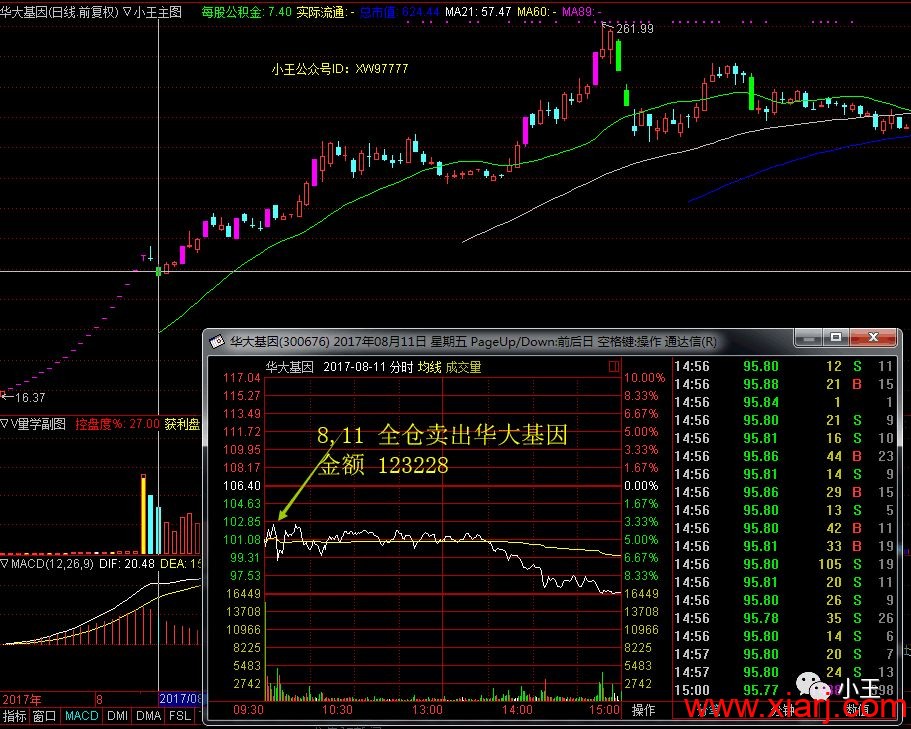Screen dimensions: 911x729
Task: Click the popup window's title bar icon
Action: pos(217,342)
